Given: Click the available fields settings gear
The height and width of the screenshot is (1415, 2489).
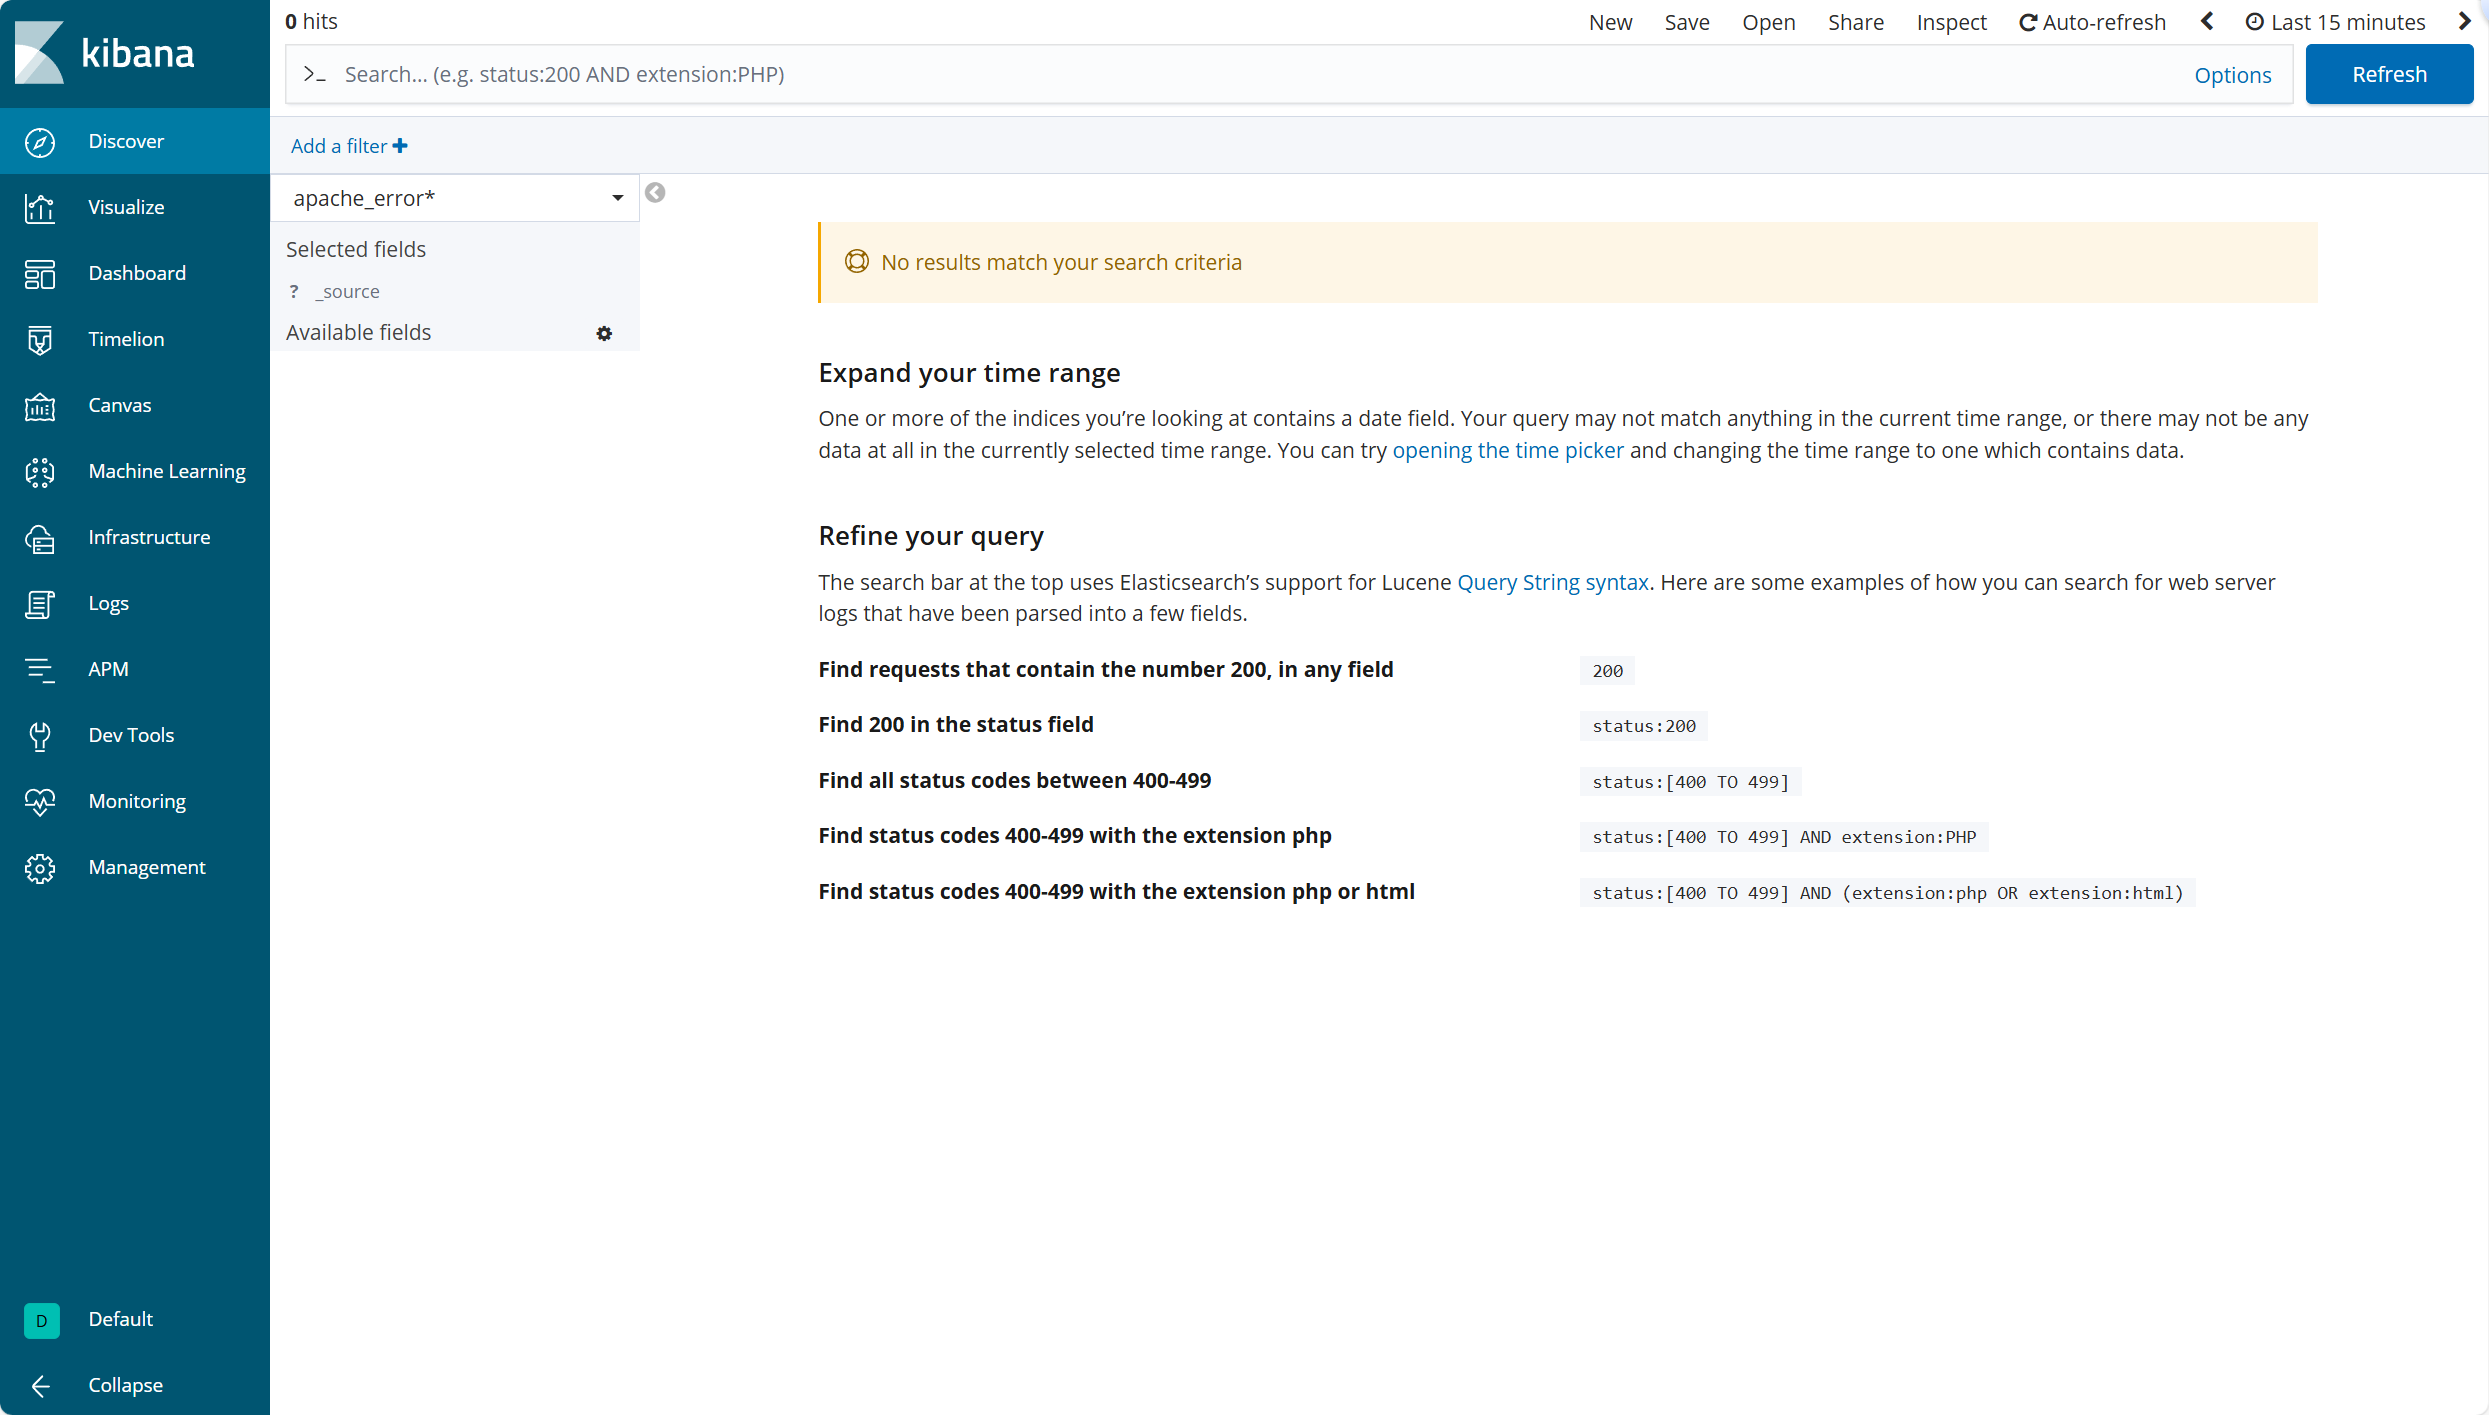Looking at the screenshot, I should 604,333.
